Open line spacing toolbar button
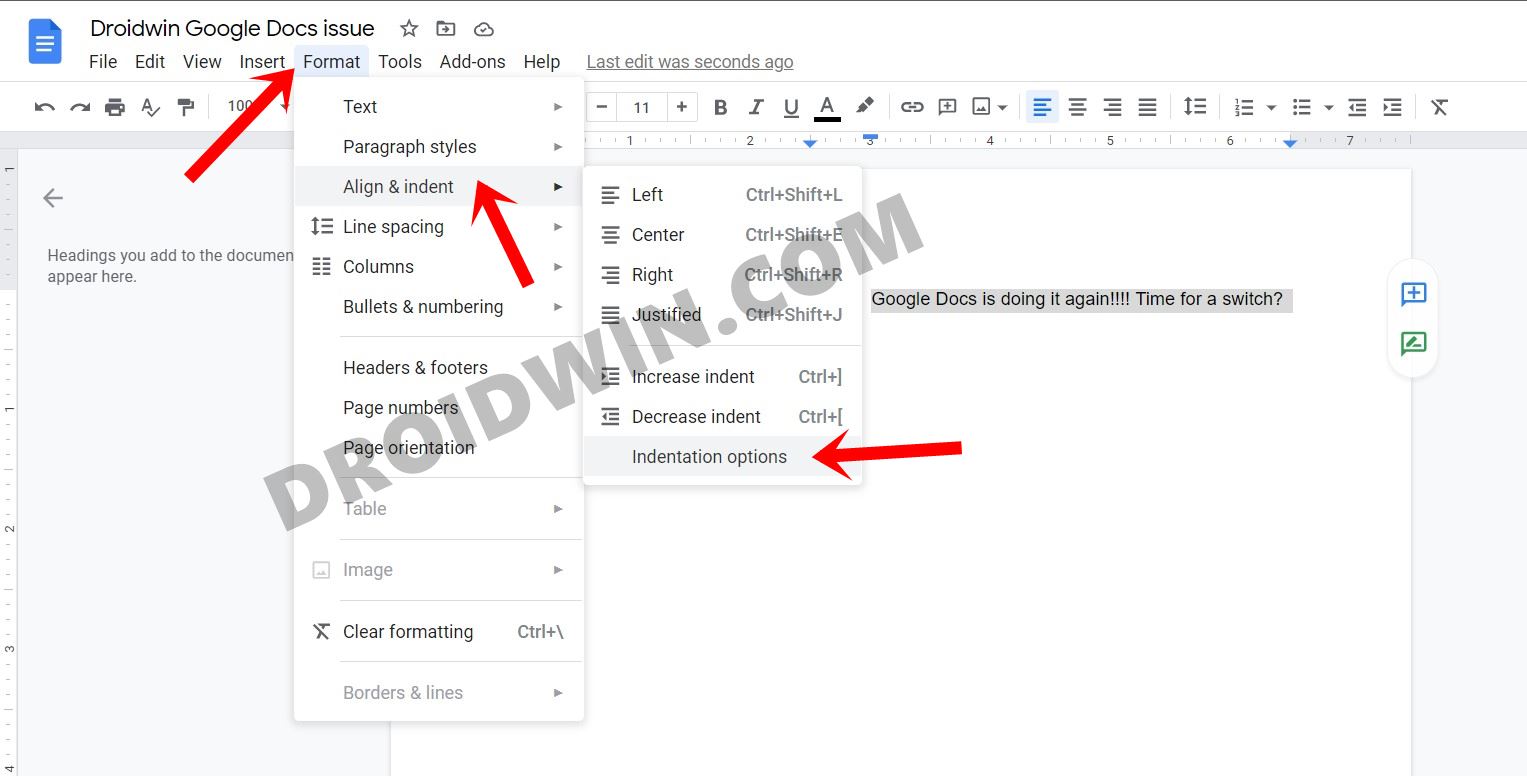This screenshot has height=776, width=1527. 1195,107
